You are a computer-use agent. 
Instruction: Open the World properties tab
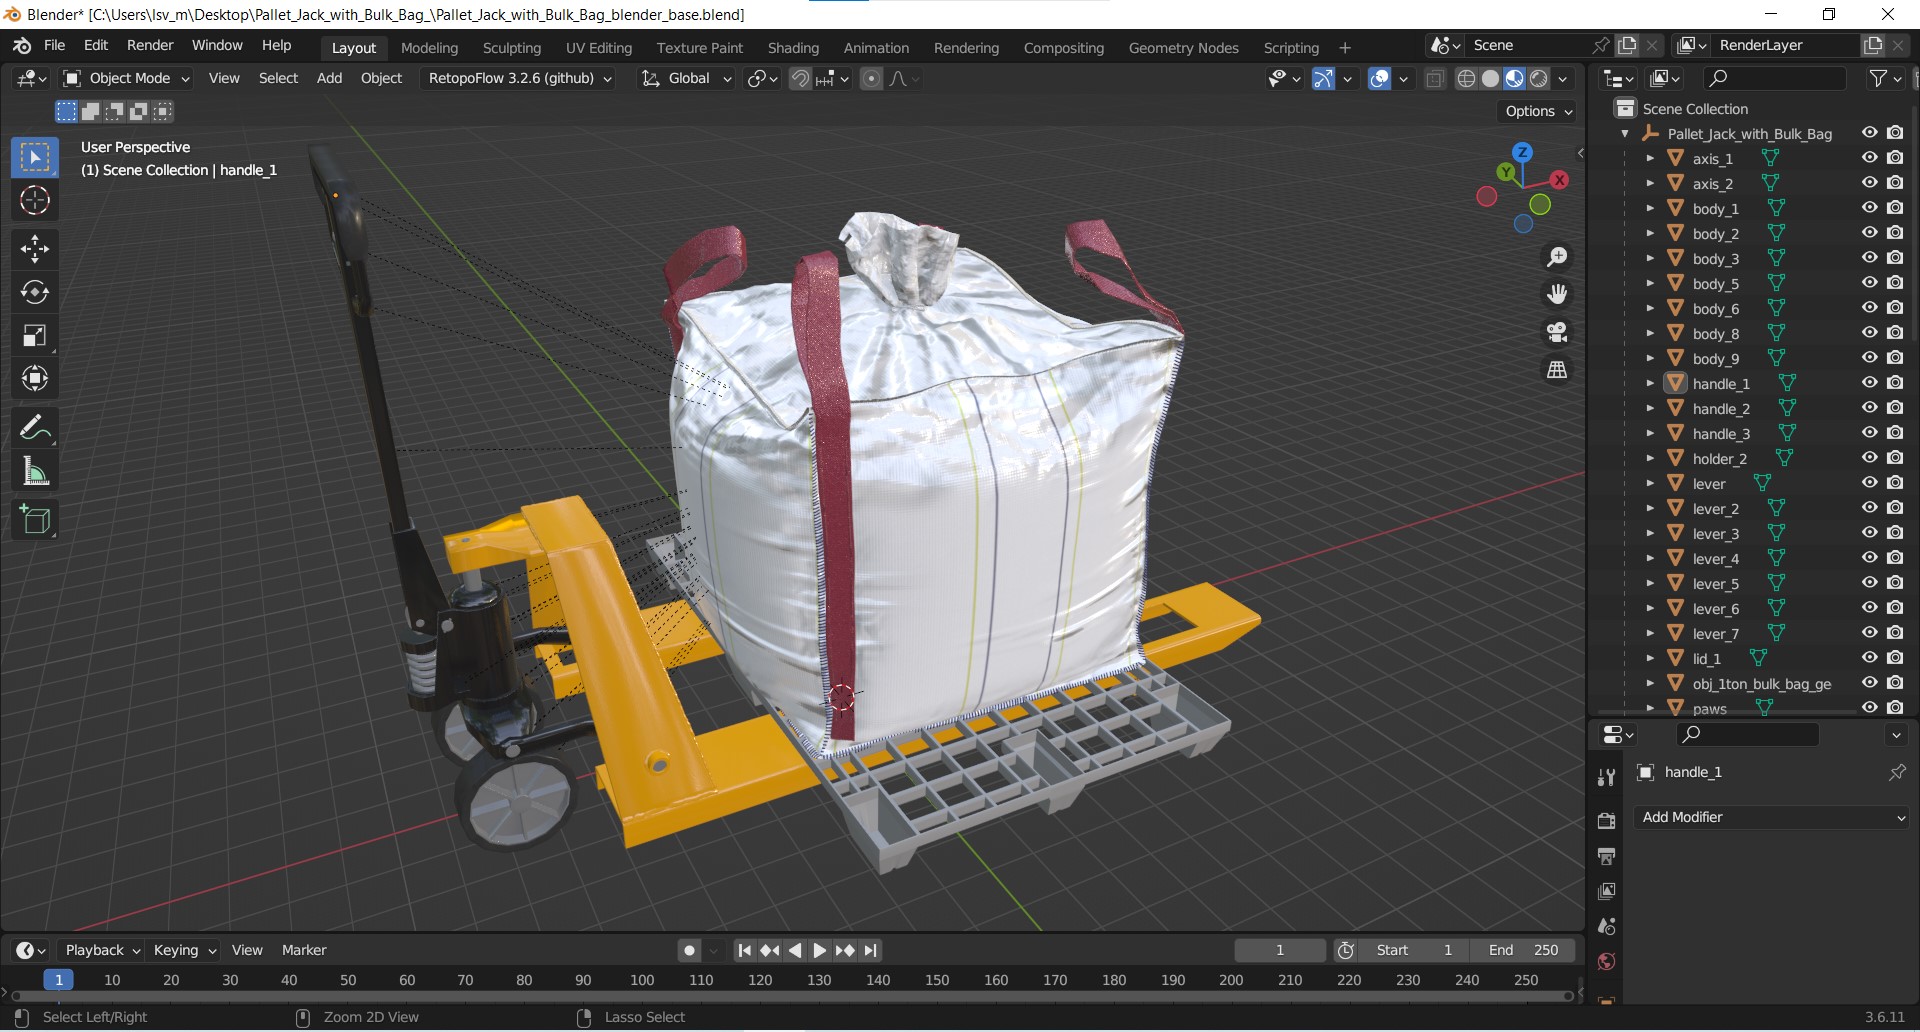[x=1606, y=961]
